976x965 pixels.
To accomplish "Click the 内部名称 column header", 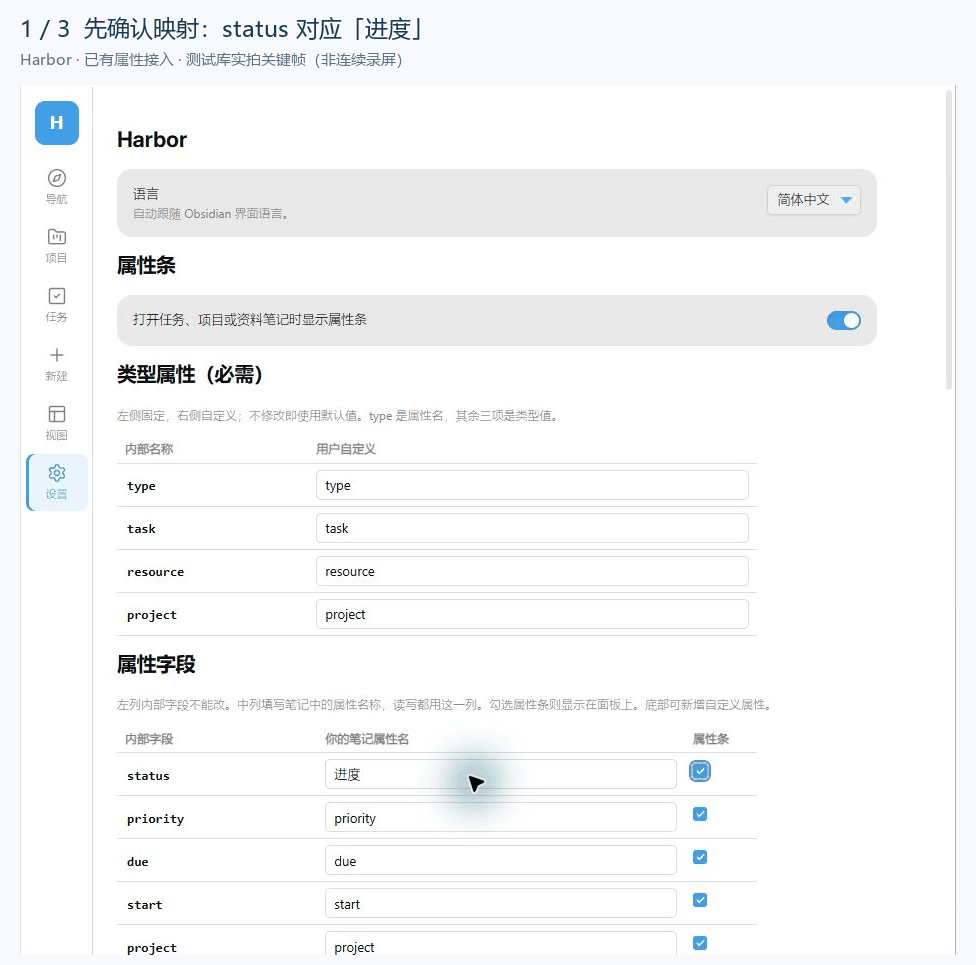I will click(x=149, y=449).
